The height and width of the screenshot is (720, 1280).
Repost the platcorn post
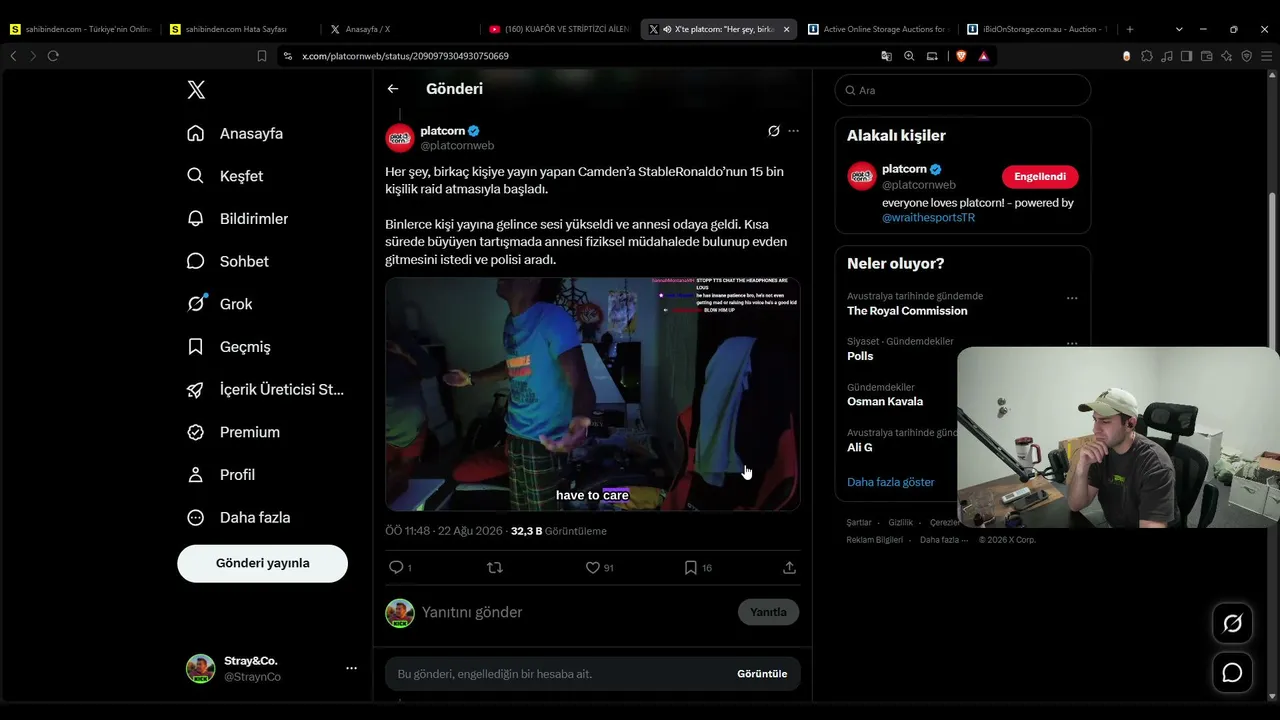pos(494,567)
